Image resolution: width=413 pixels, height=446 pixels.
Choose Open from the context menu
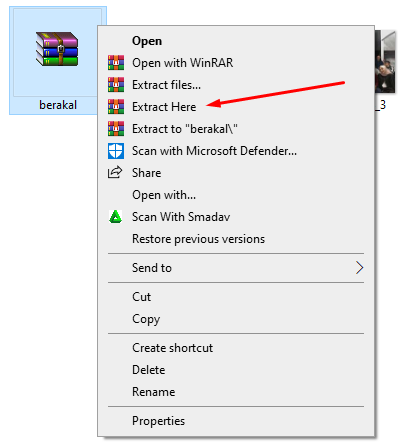[236, 41]
